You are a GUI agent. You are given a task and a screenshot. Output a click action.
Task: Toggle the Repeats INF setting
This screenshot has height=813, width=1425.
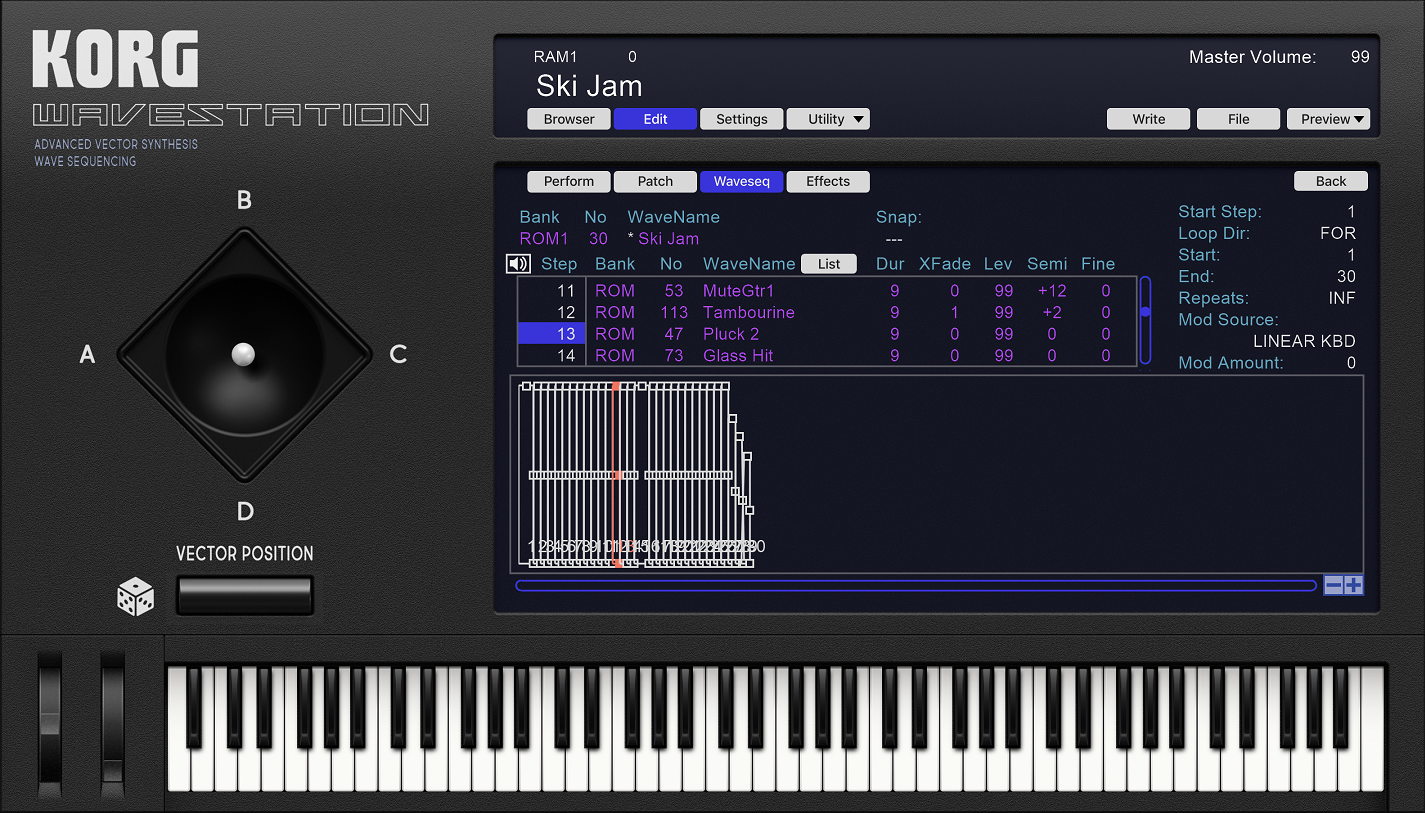(1342, 297)
